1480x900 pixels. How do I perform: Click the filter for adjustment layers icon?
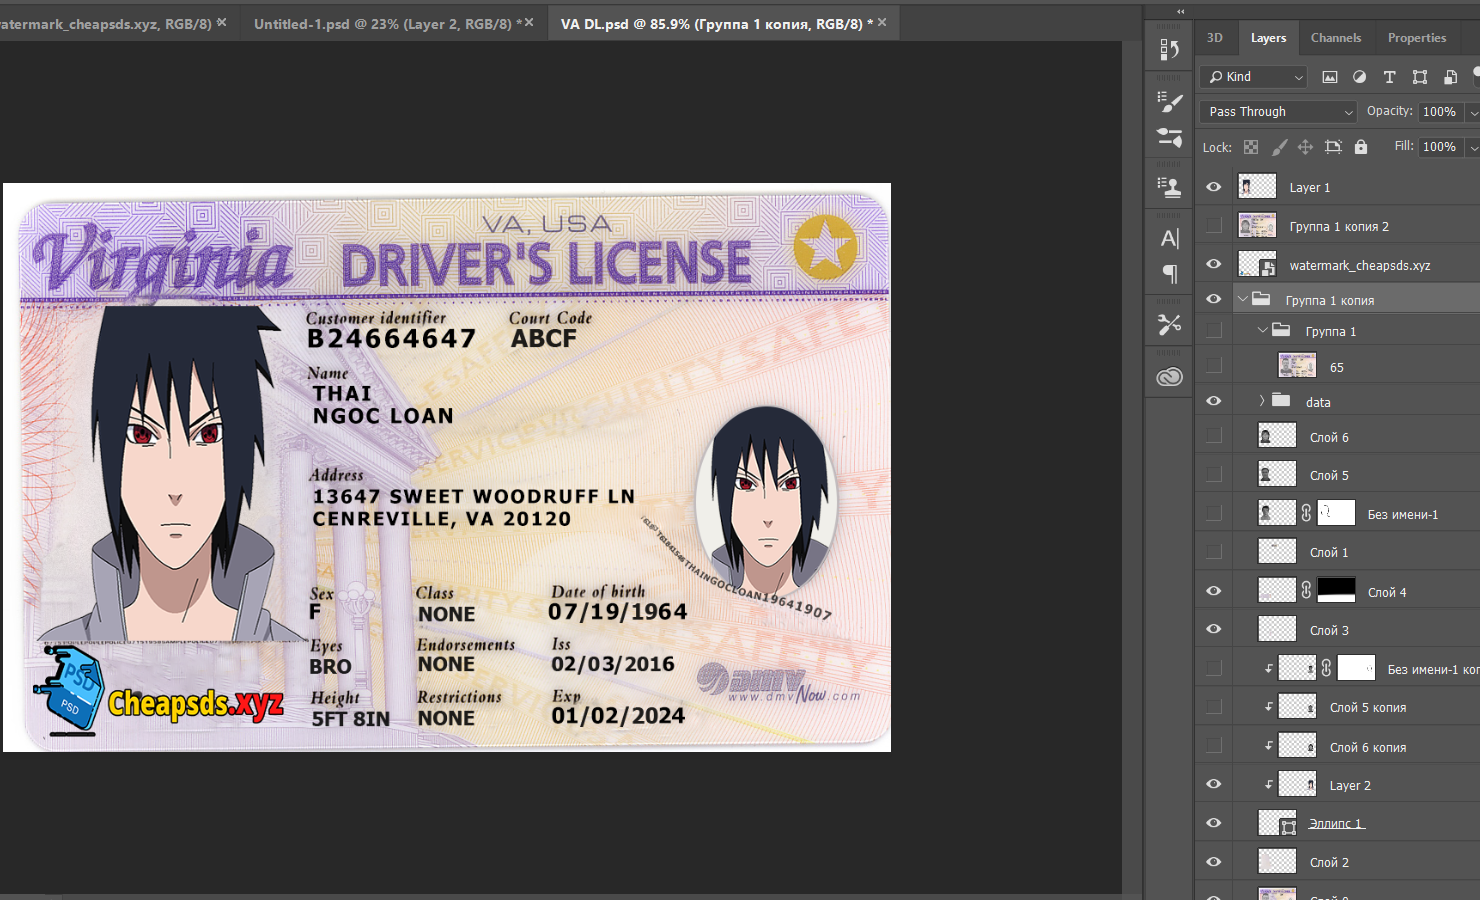(1359, 77)
